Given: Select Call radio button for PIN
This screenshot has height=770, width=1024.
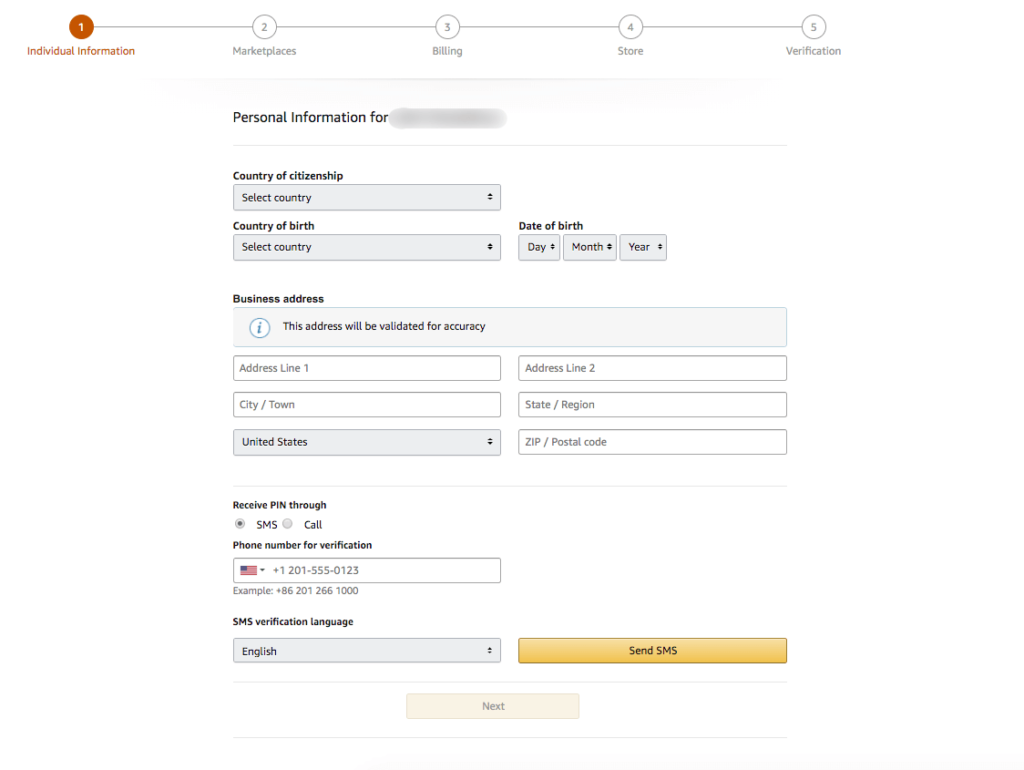Looking at the screenshot, I should (288, 524).
